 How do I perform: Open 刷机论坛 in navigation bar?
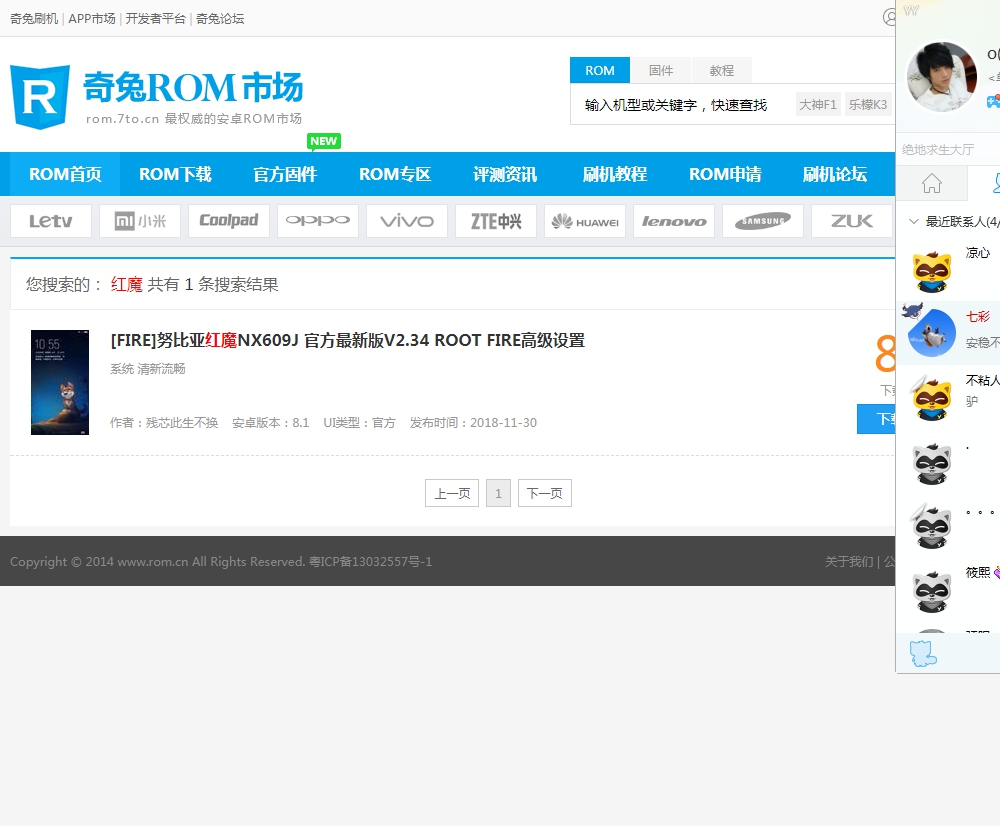835,174
